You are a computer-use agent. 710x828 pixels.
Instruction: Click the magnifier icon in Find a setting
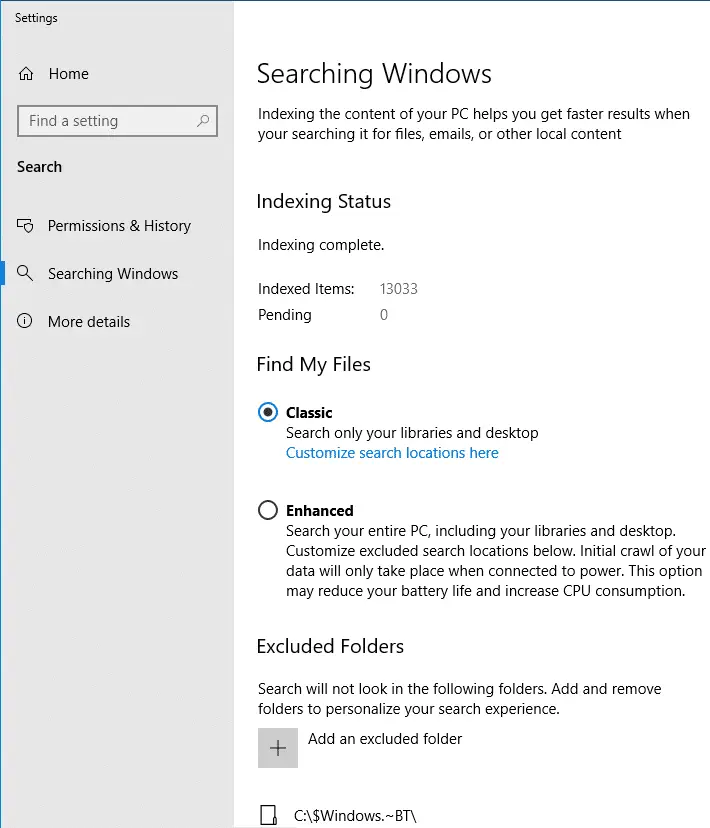203,121
